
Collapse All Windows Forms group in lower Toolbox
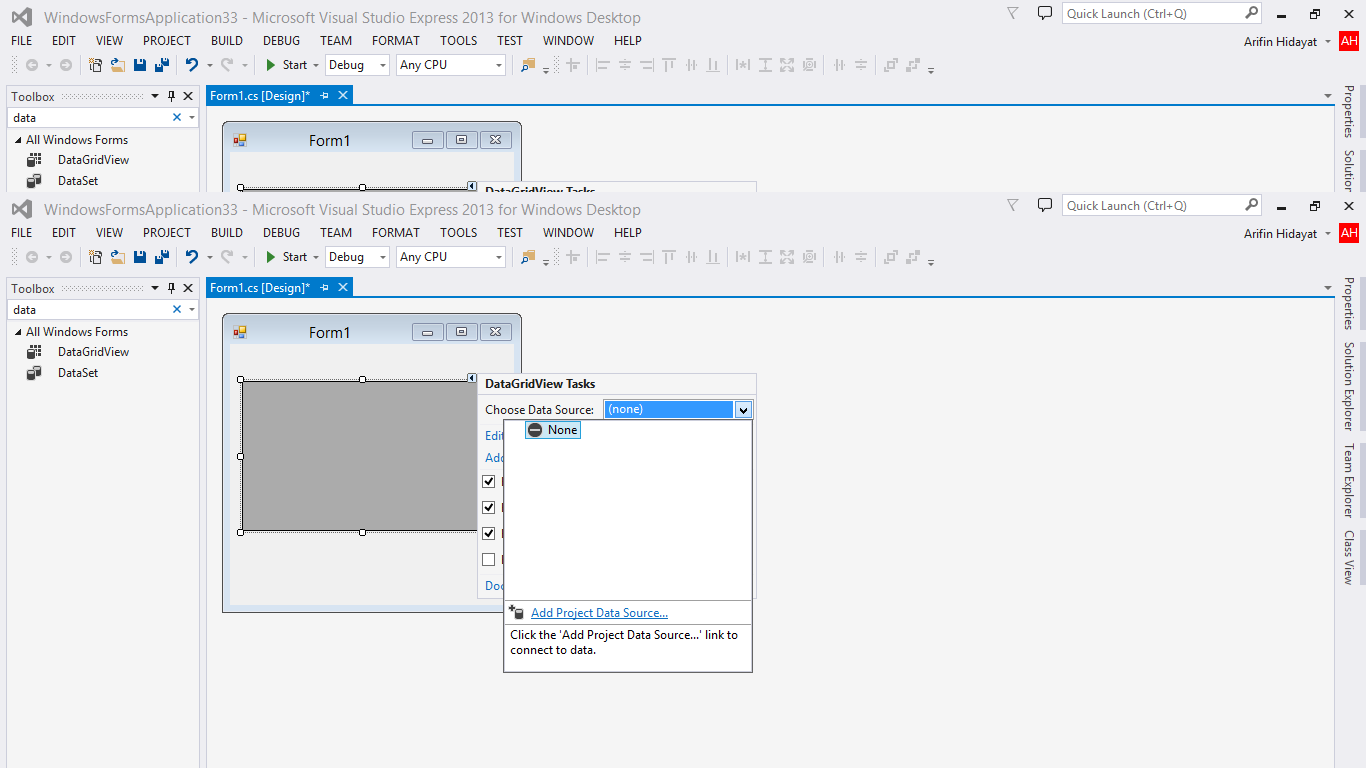coord(19,332)
